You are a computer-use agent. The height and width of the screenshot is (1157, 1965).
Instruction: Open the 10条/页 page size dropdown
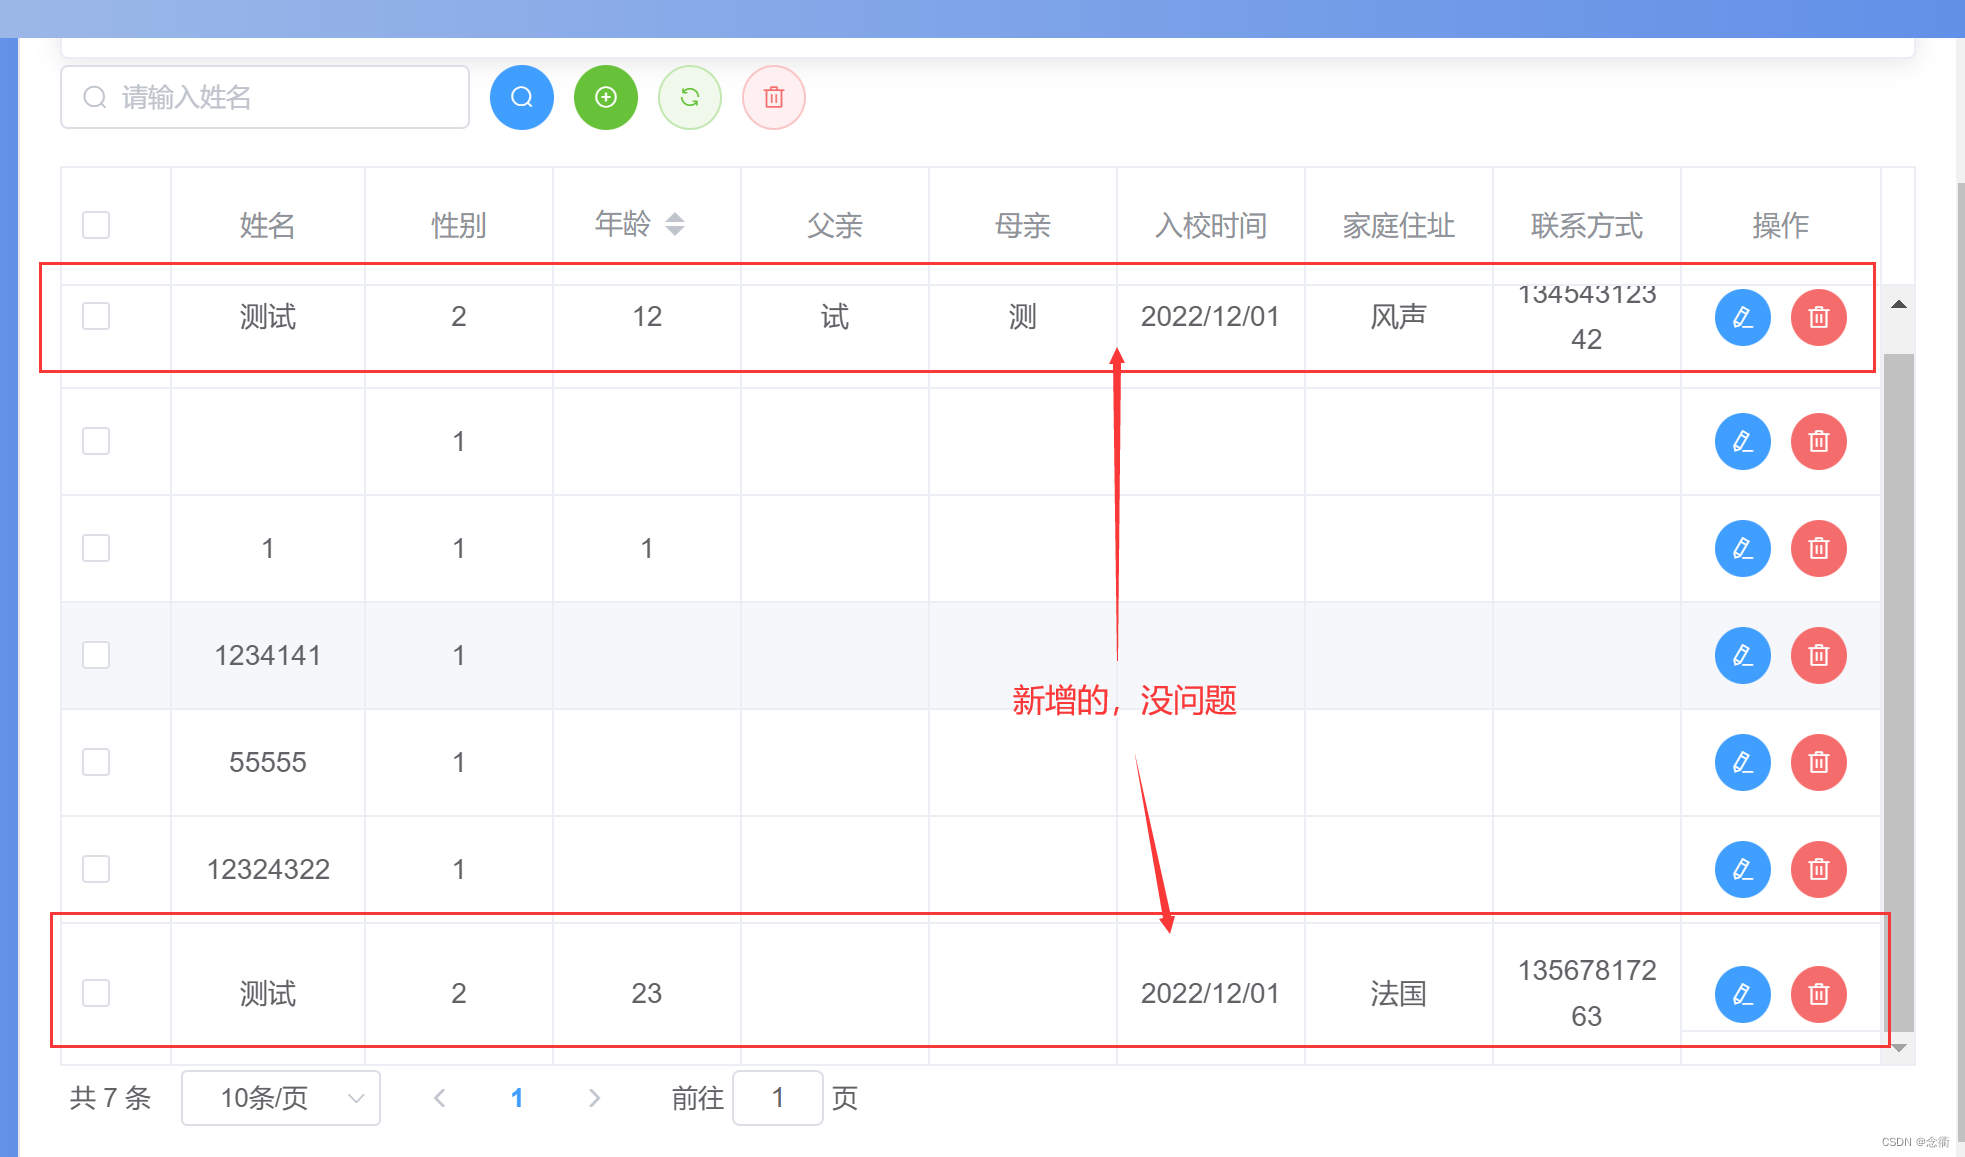point(281,1098)
